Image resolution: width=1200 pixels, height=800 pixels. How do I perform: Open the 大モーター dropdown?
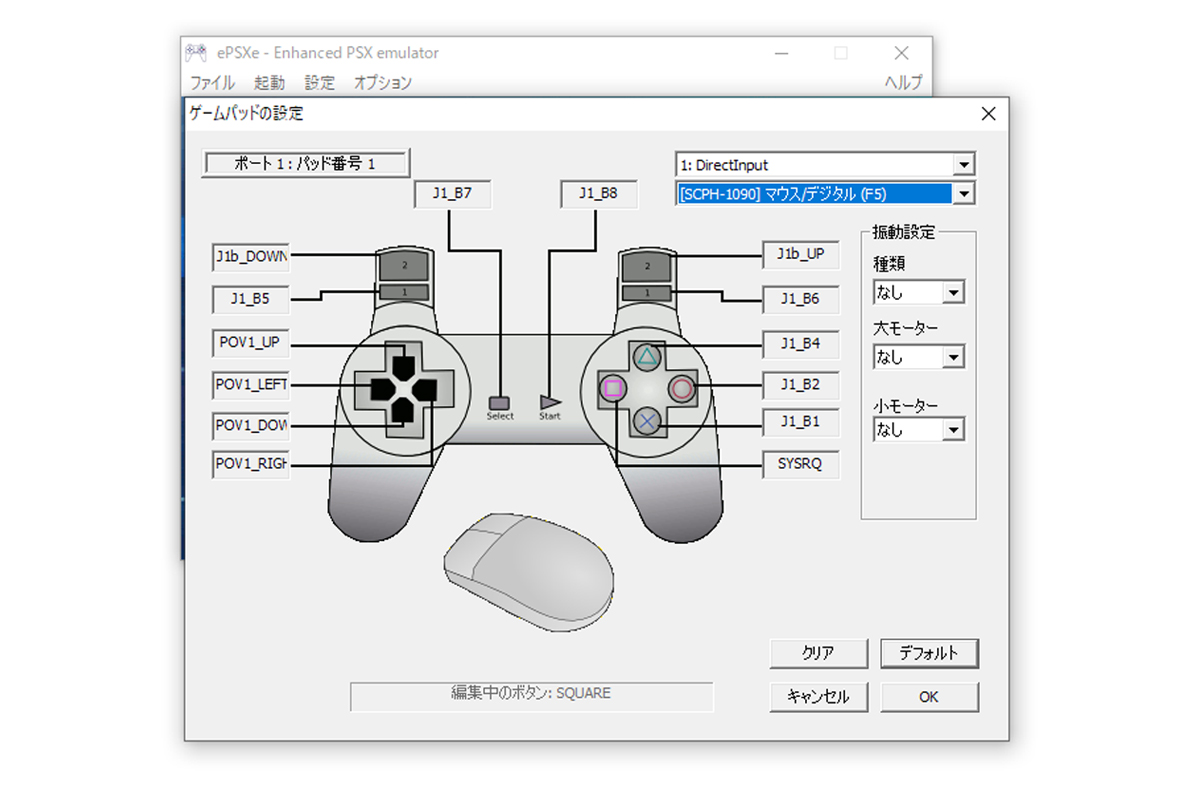click(954, 357)
